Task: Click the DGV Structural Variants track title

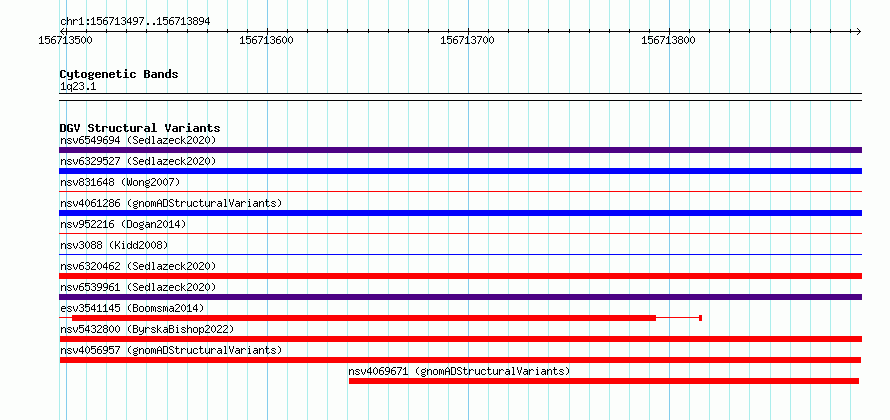Action: (x=140, y=128)
